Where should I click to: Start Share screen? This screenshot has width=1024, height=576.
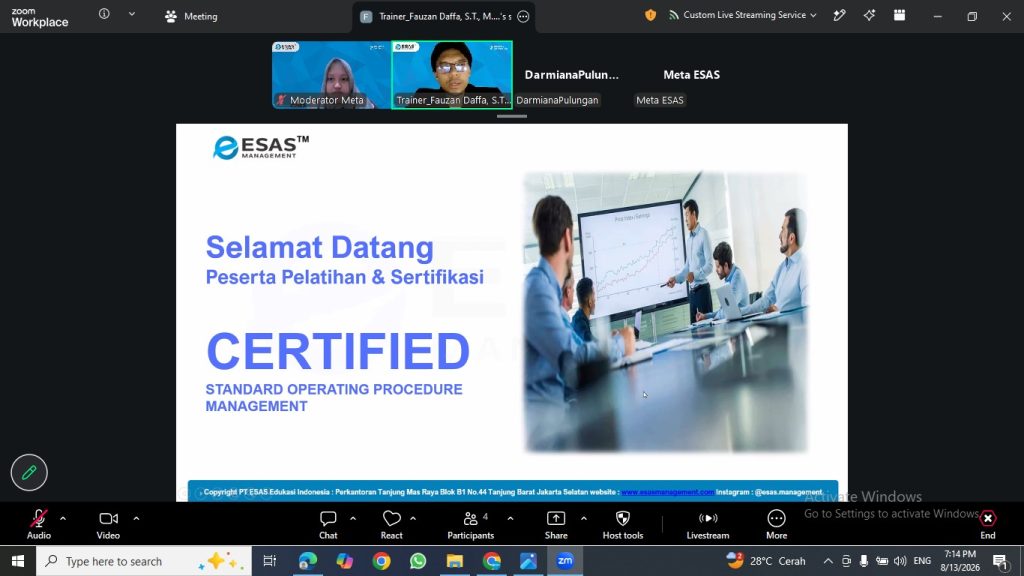[x=556, y=524]
